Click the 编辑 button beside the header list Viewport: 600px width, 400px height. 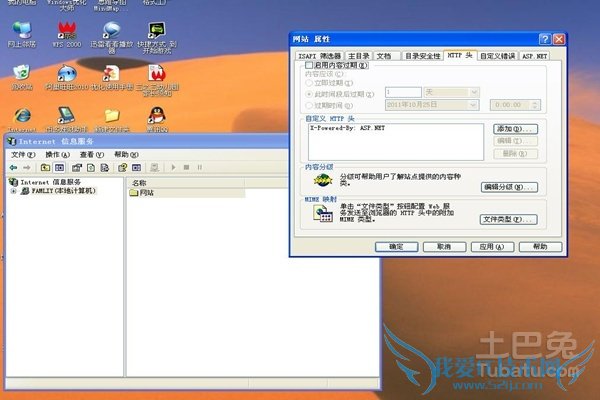coord(515,141)
